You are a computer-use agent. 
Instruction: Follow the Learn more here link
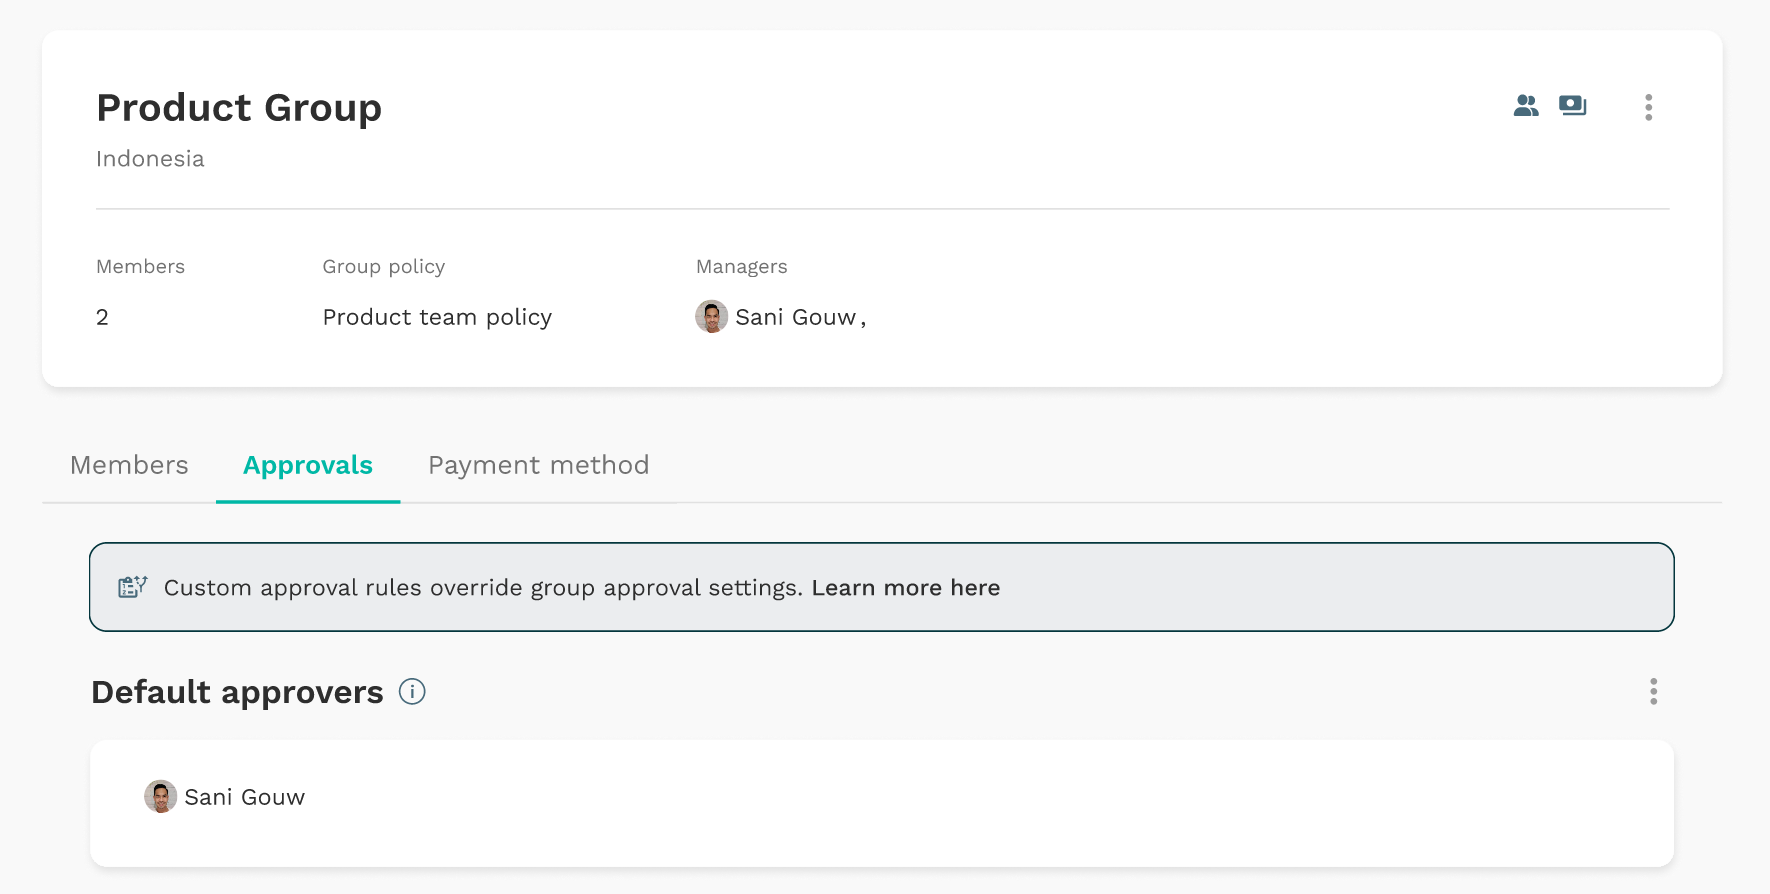[906, 588]
